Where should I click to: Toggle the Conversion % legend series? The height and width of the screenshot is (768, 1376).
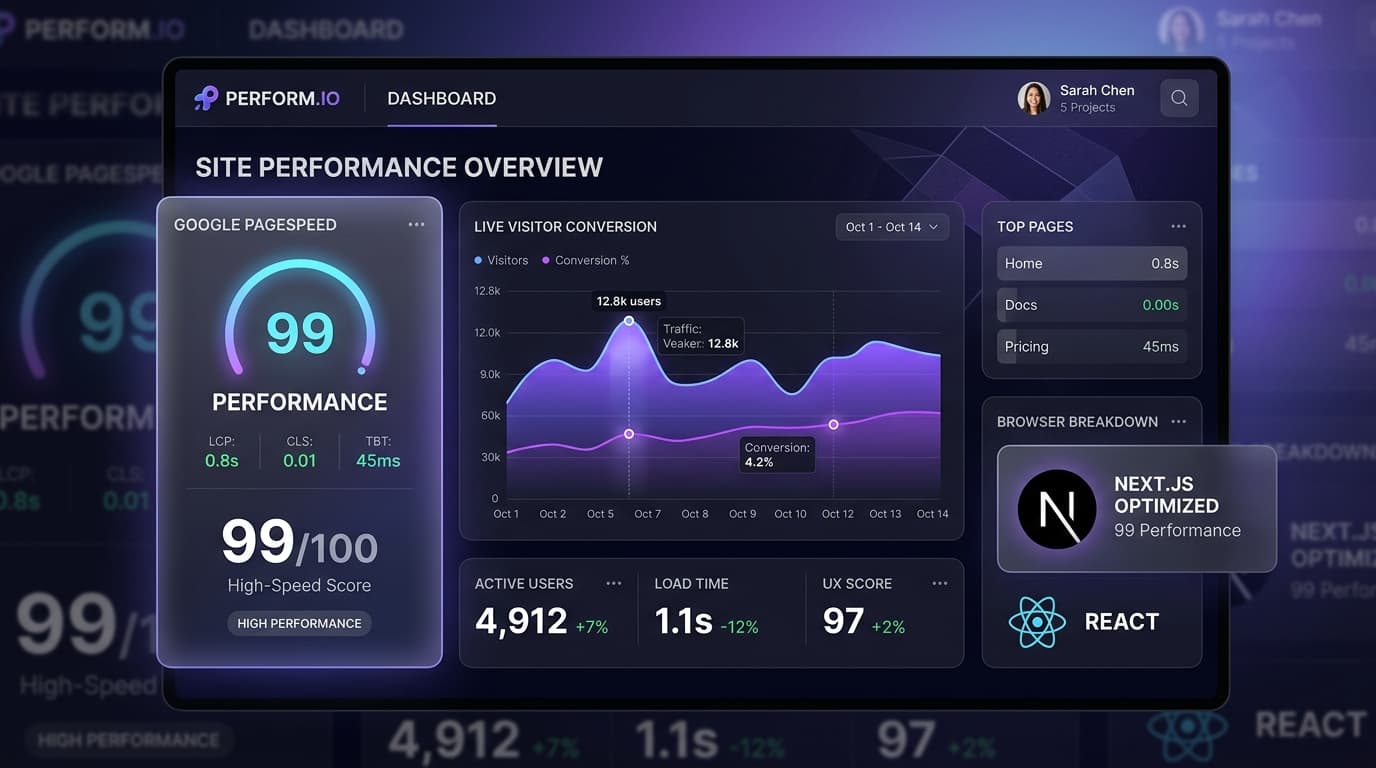(586, 260)
